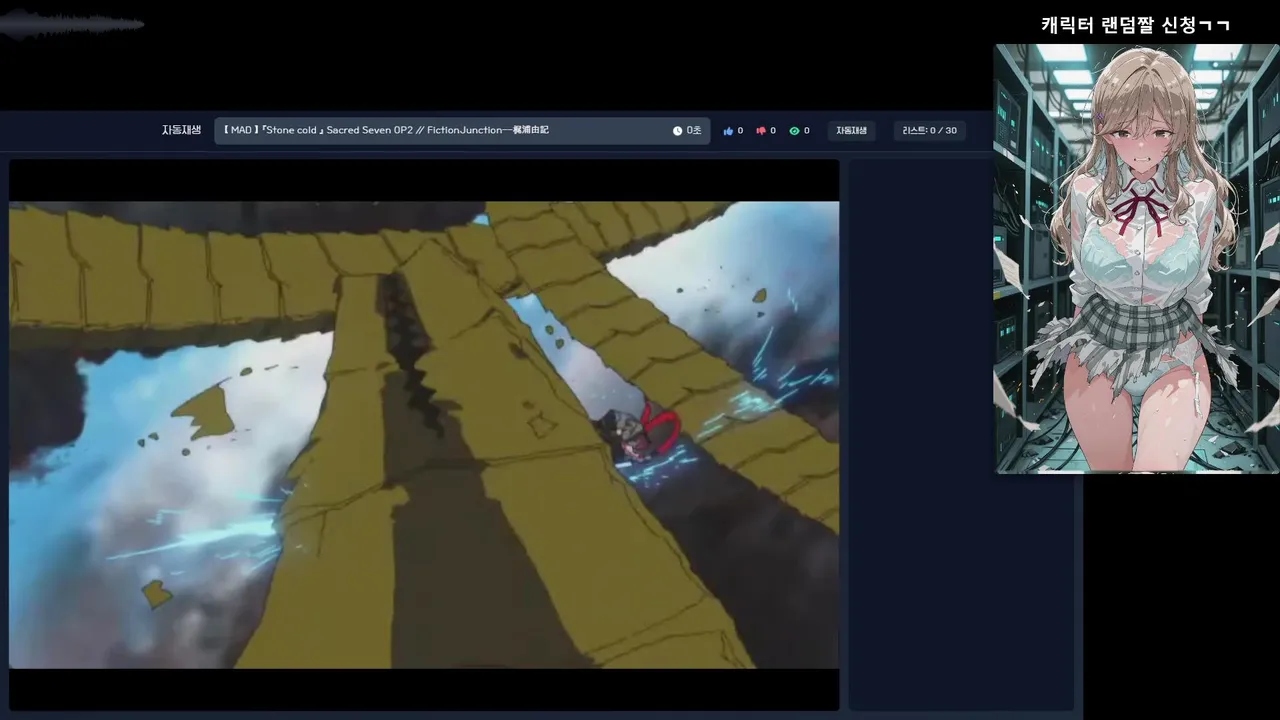Click the 캐릭터 랜덤짤 신청ㄱㄱ heading text

click(1135, 25)
